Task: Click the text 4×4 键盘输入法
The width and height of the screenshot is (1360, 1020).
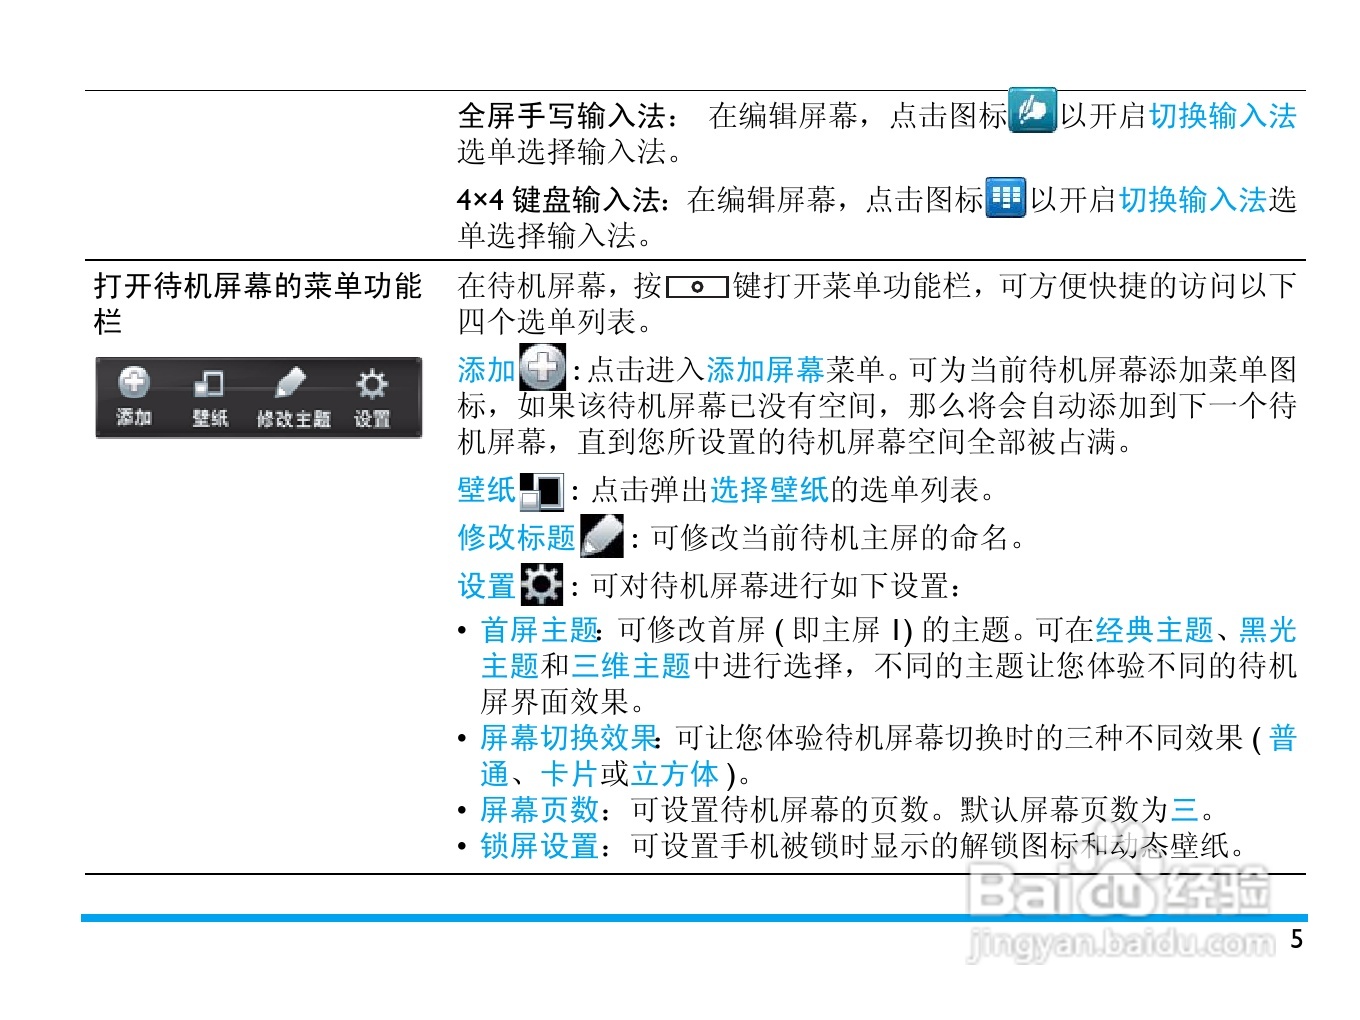Action: pos(559,200)
